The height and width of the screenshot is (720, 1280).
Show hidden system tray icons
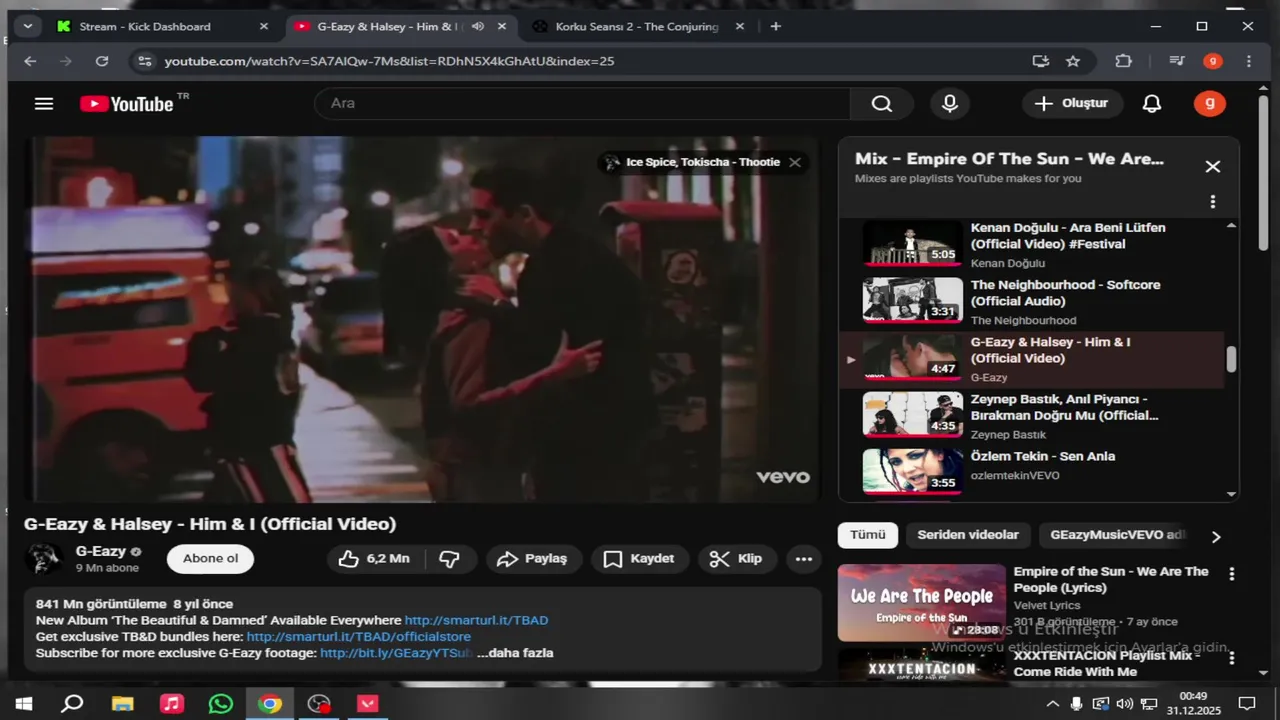pos(1052,703)
